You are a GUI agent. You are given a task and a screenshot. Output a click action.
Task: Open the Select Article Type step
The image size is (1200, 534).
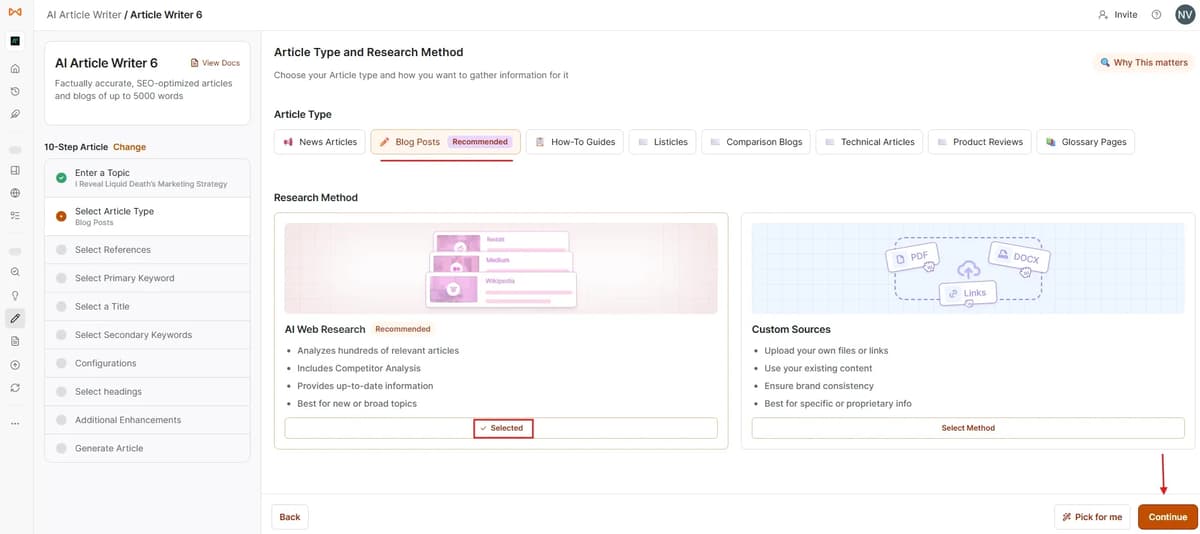[147, 216]
